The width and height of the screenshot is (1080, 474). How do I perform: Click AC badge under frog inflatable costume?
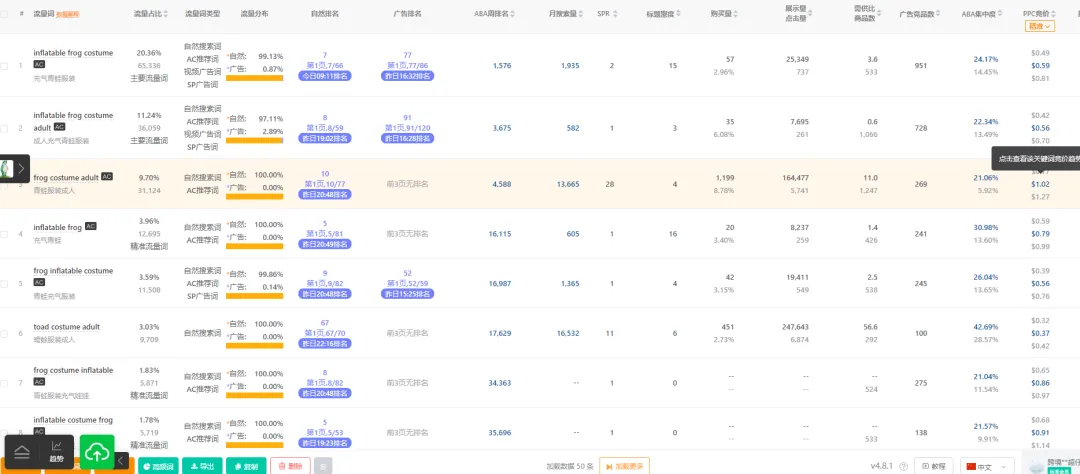pos(39,282)
